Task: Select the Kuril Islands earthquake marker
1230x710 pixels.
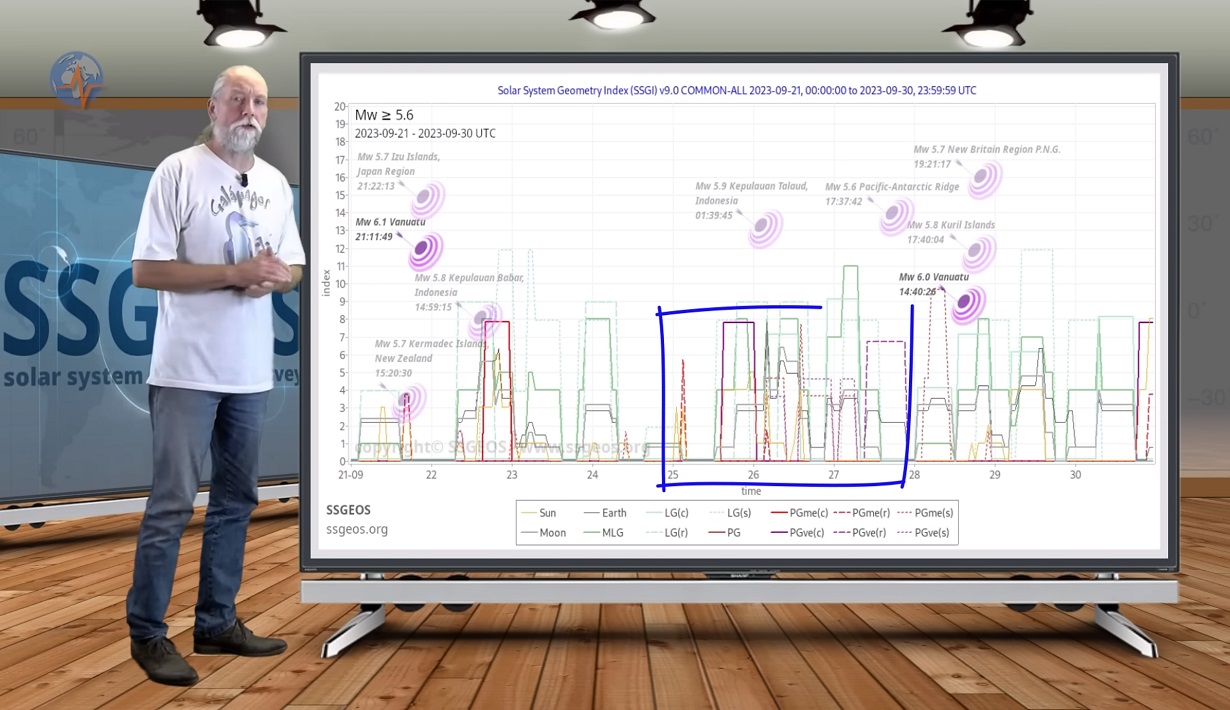Action: tap(979, 253)
